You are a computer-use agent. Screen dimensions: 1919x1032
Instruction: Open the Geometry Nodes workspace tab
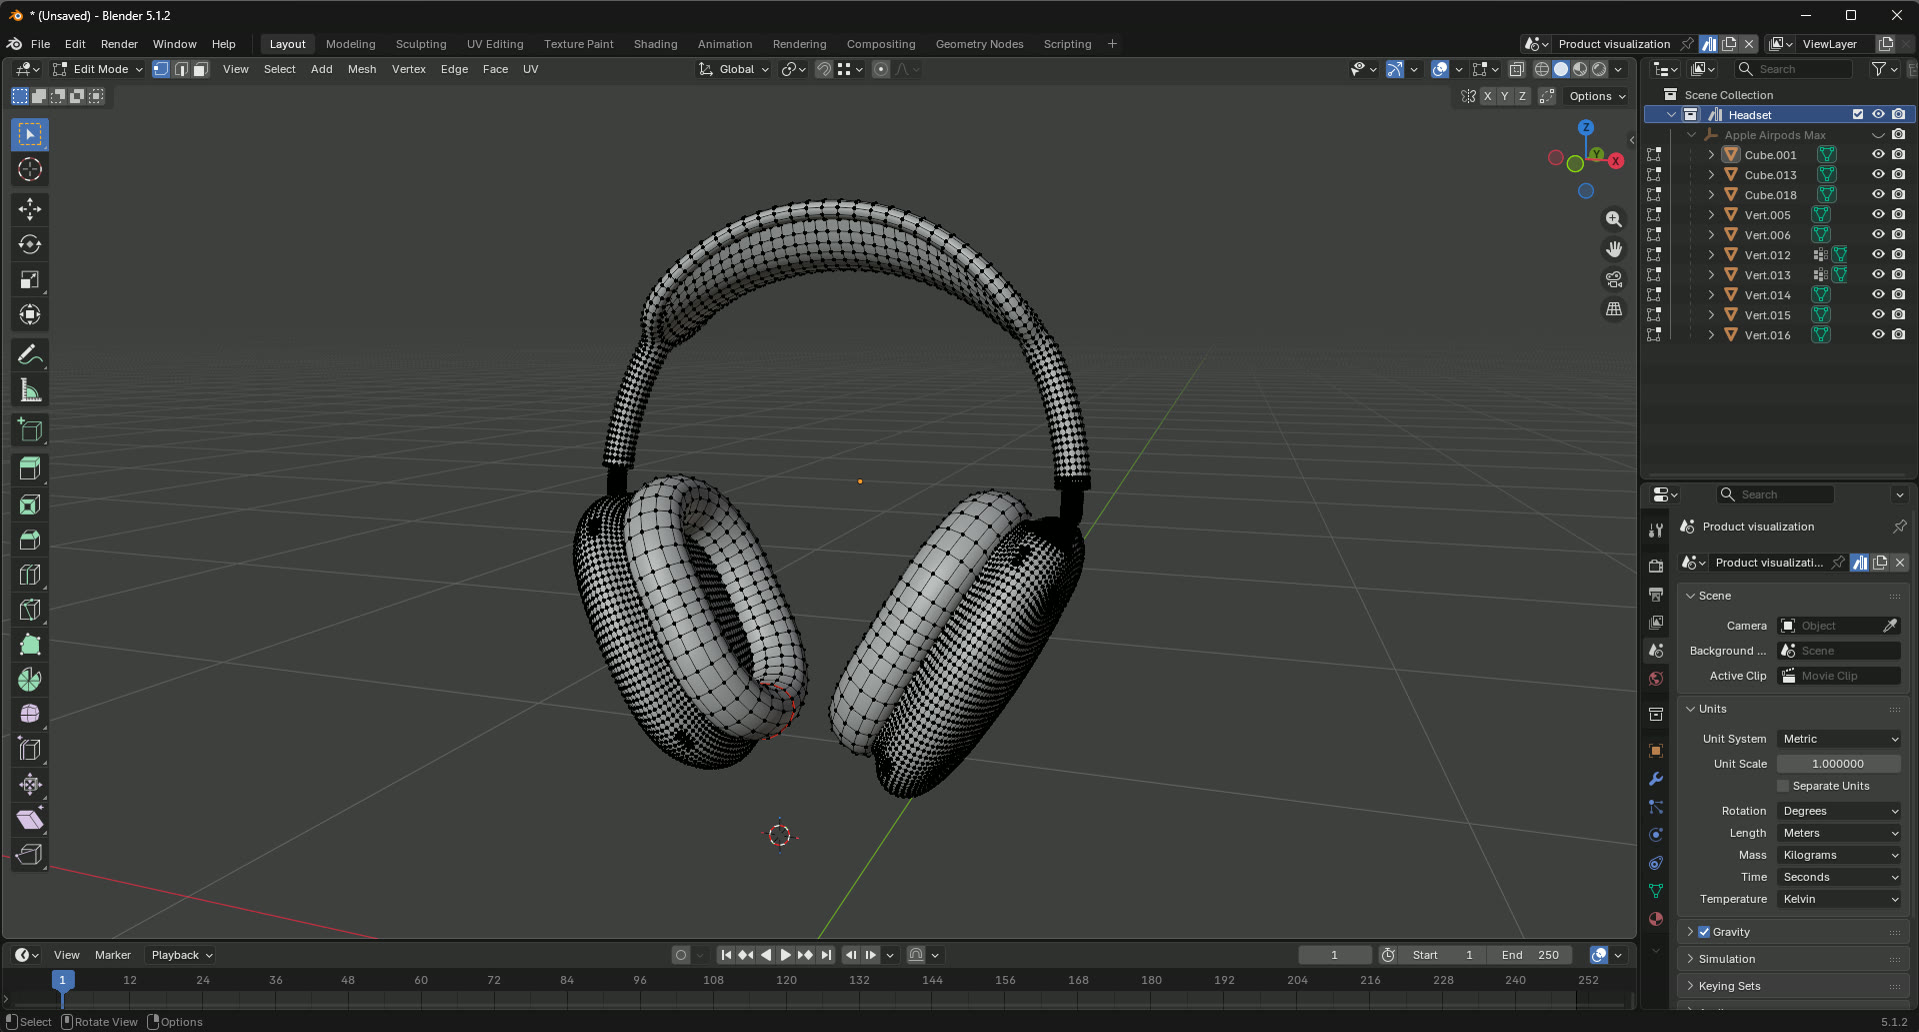pos(979,44)
